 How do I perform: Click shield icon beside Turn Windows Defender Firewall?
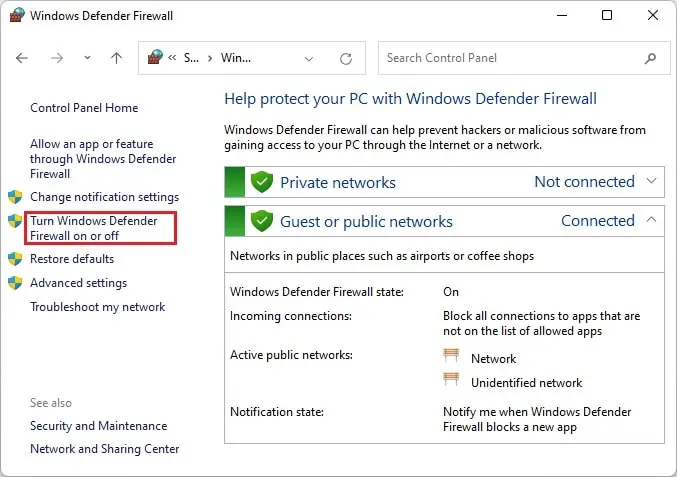point(15,221)
